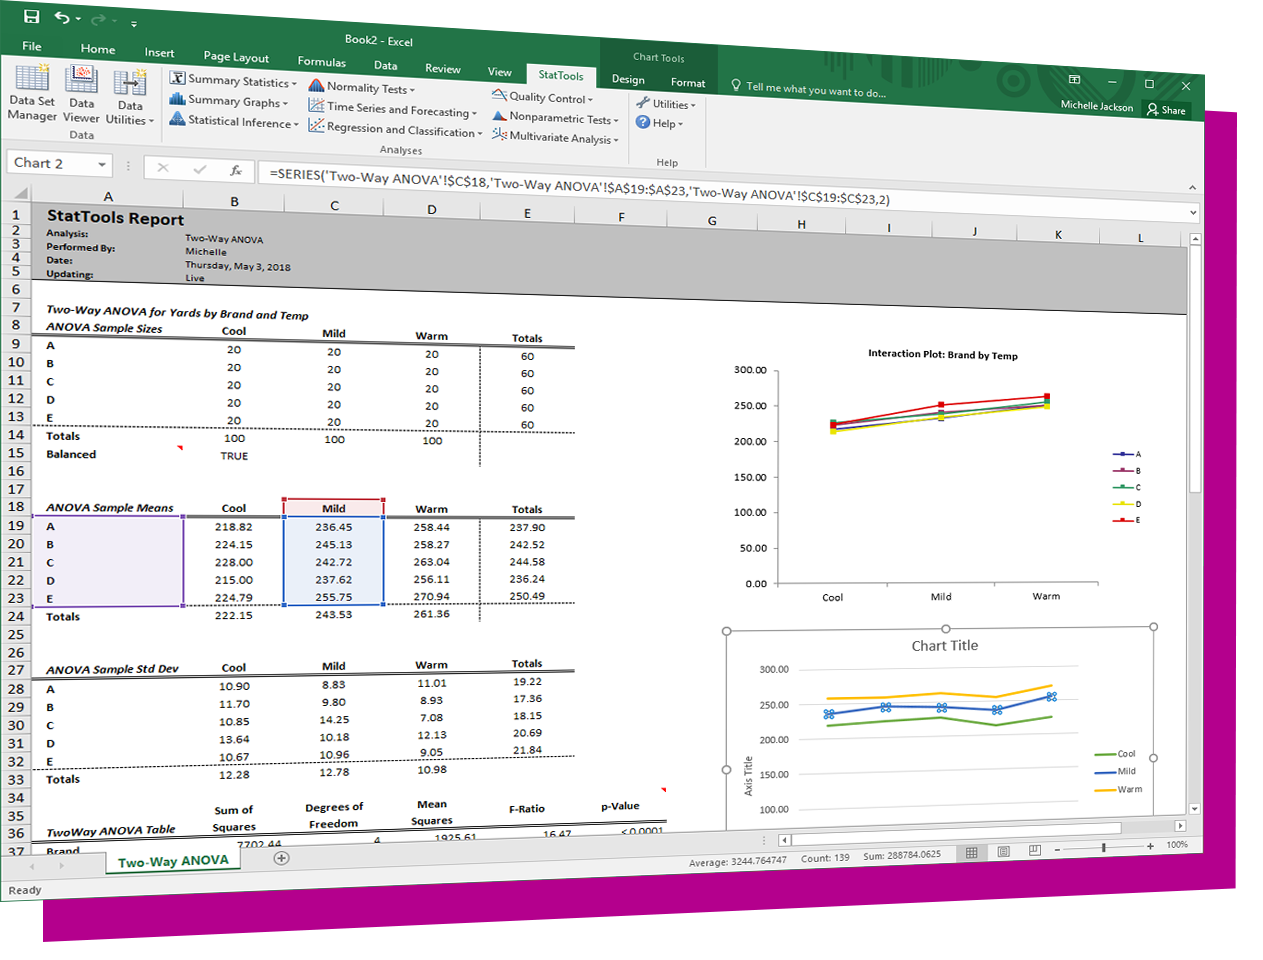The width and height of the screenshot is (1263, 960).
Task: Open the Name Box dropdown arrow
Action: click(102, 164)
